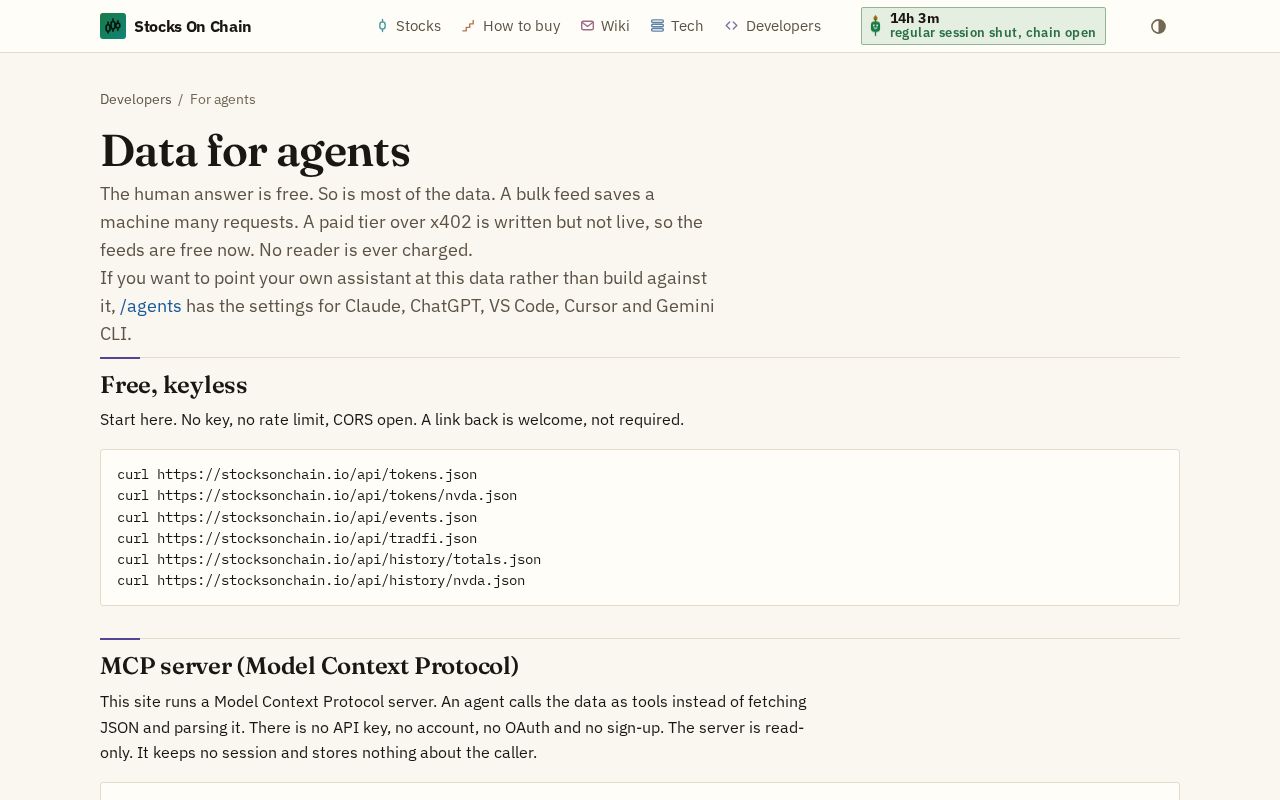Open the Developers navigation item

click(x=773, y=26)
